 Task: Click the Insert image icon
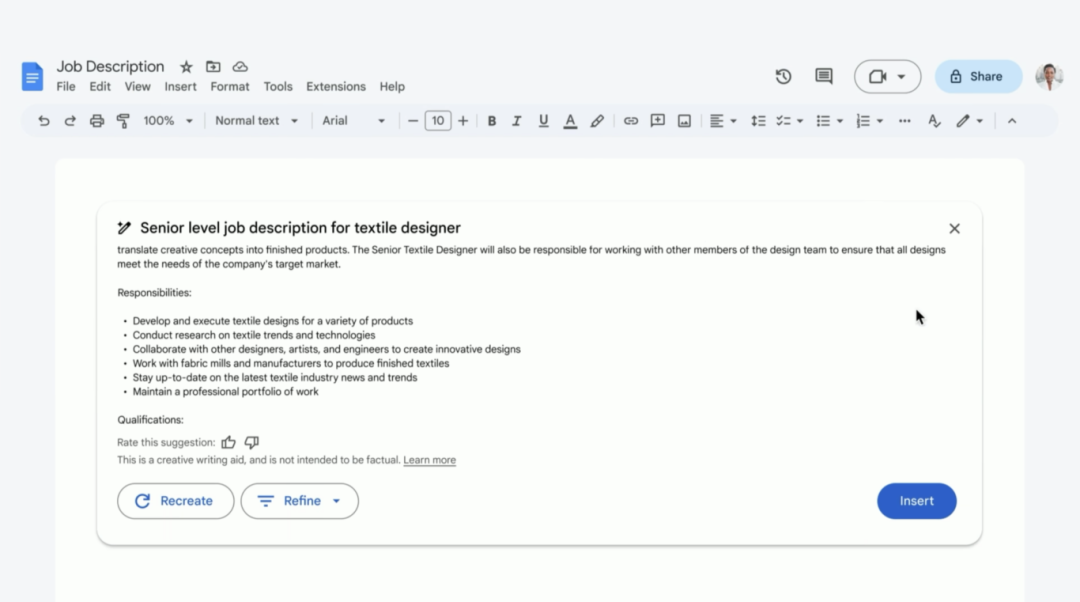coord(684,121)
